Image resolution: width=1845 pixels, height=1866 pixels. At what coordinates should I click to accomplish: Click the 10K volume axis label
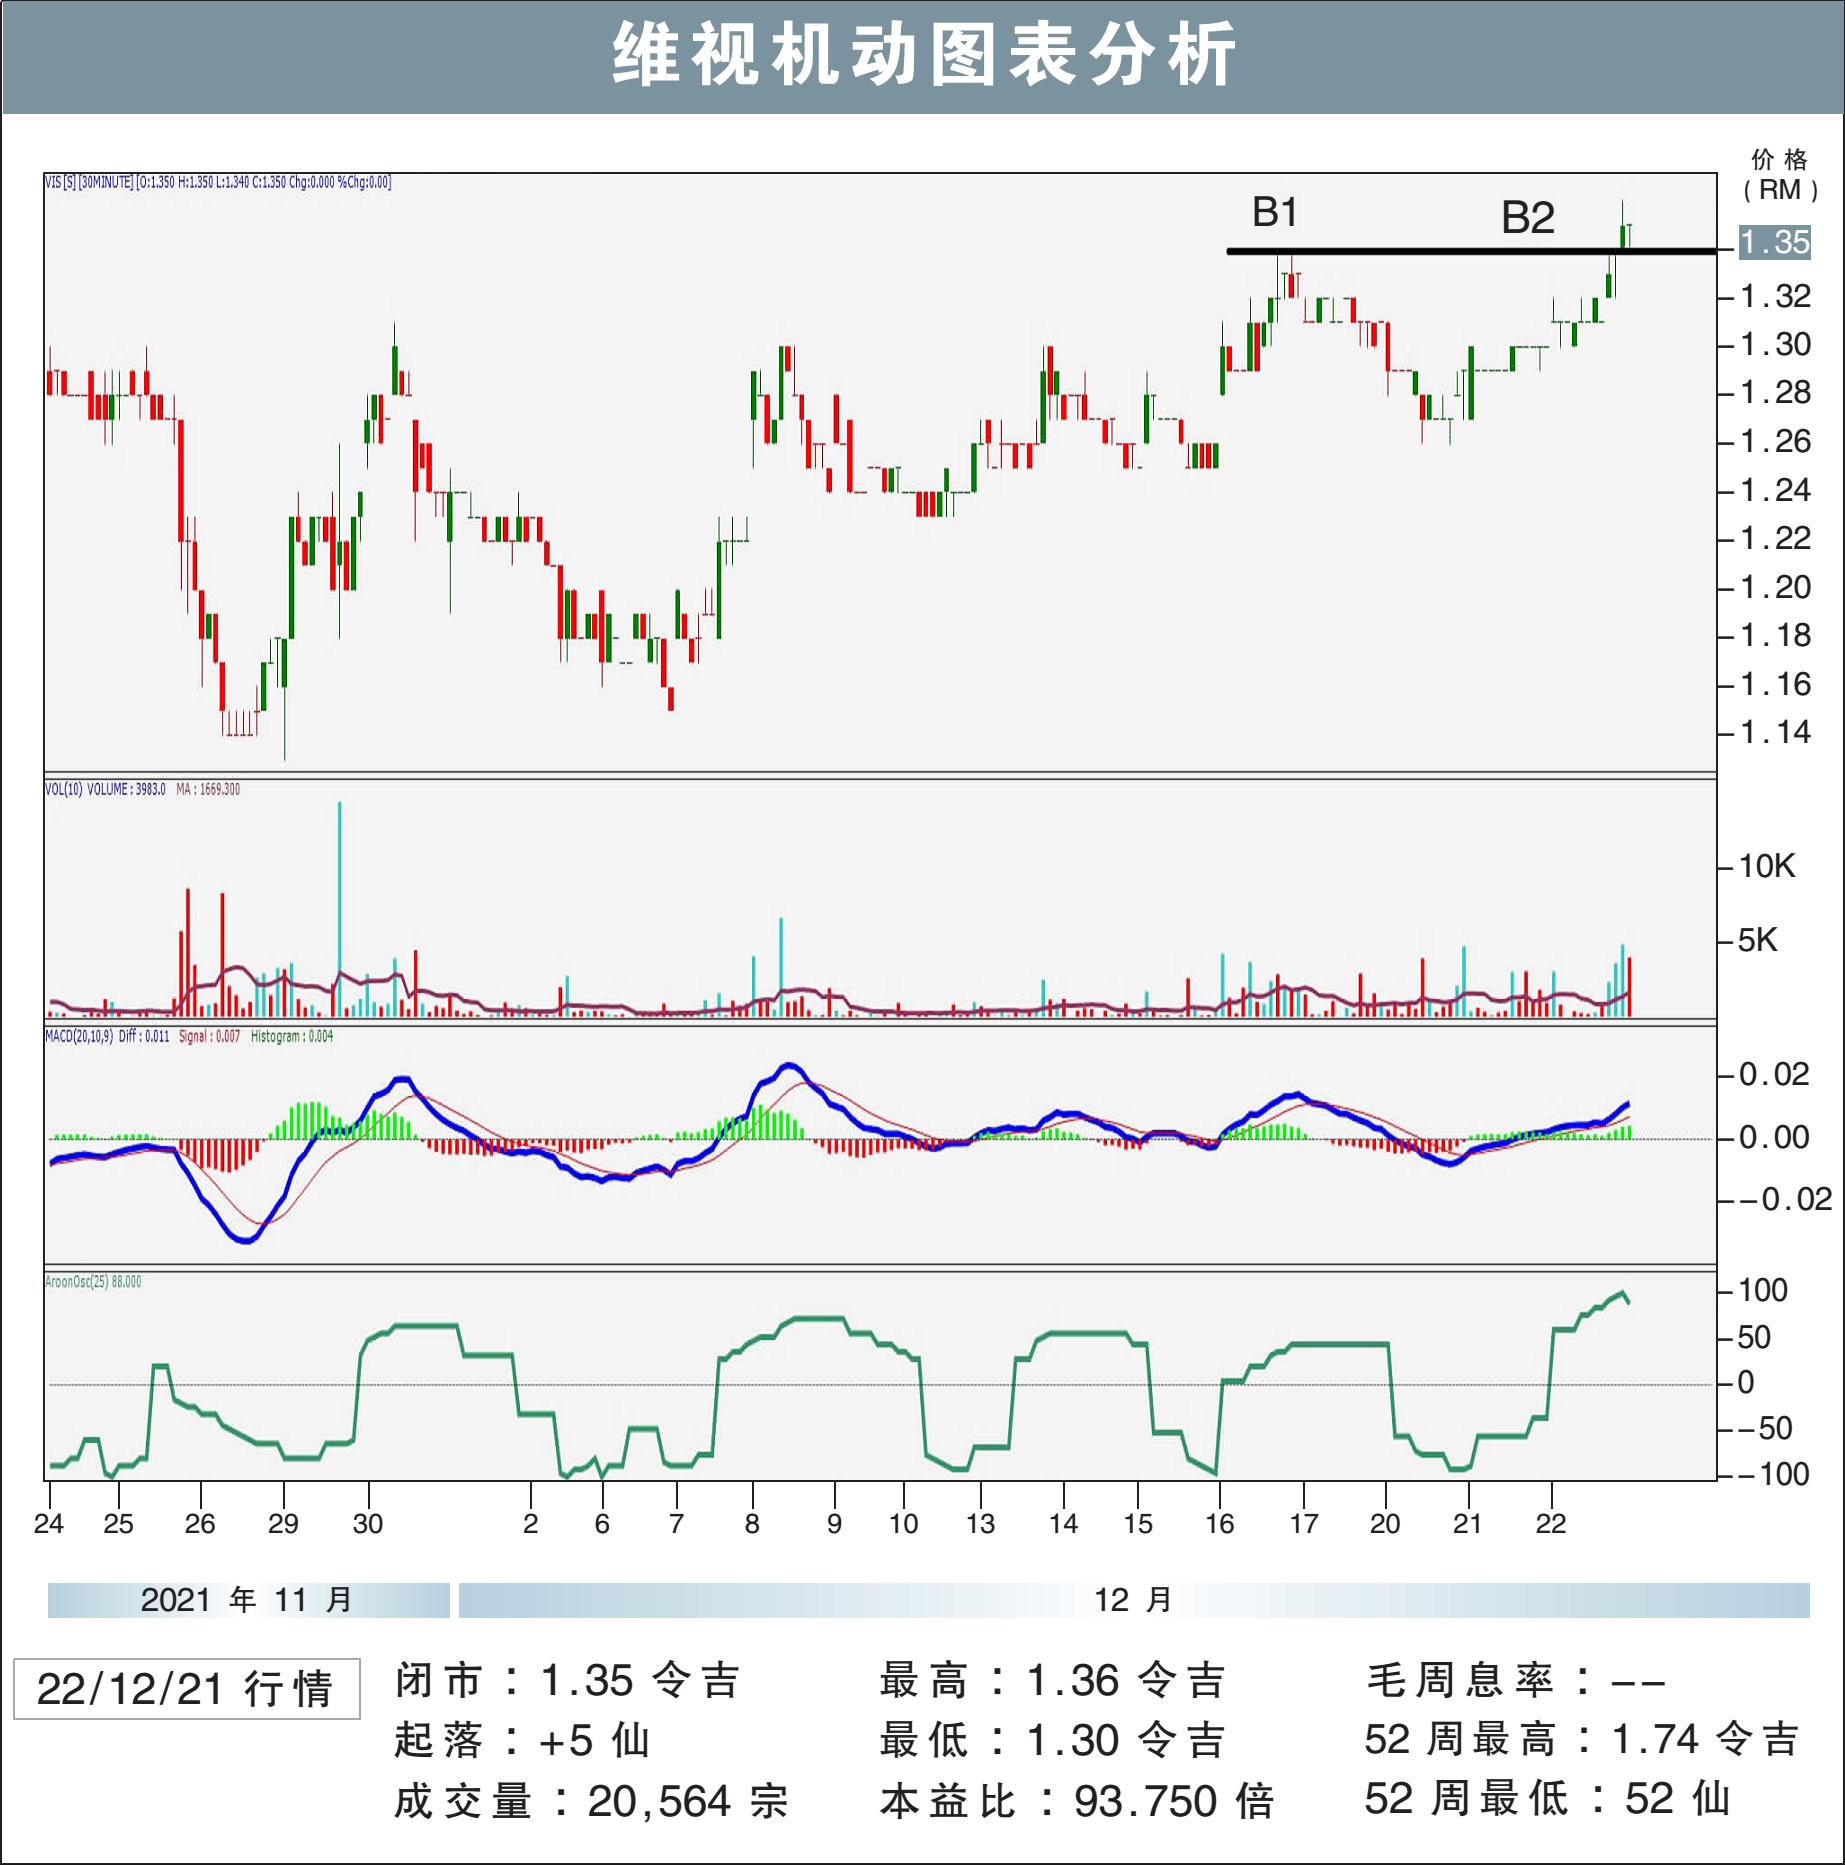click(x=1767, y=866)
